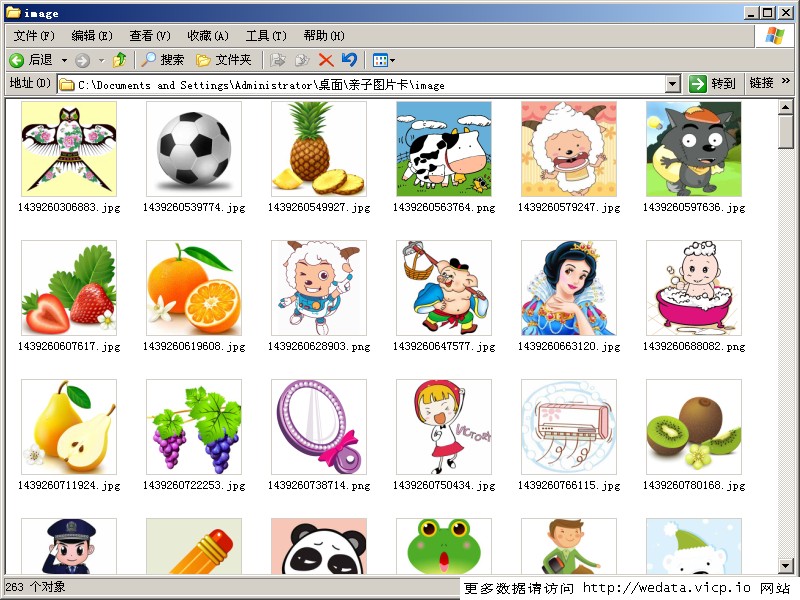Click the 263 个对象 status bar text
The height and width of the screenshot is (600, 800).
35,587
